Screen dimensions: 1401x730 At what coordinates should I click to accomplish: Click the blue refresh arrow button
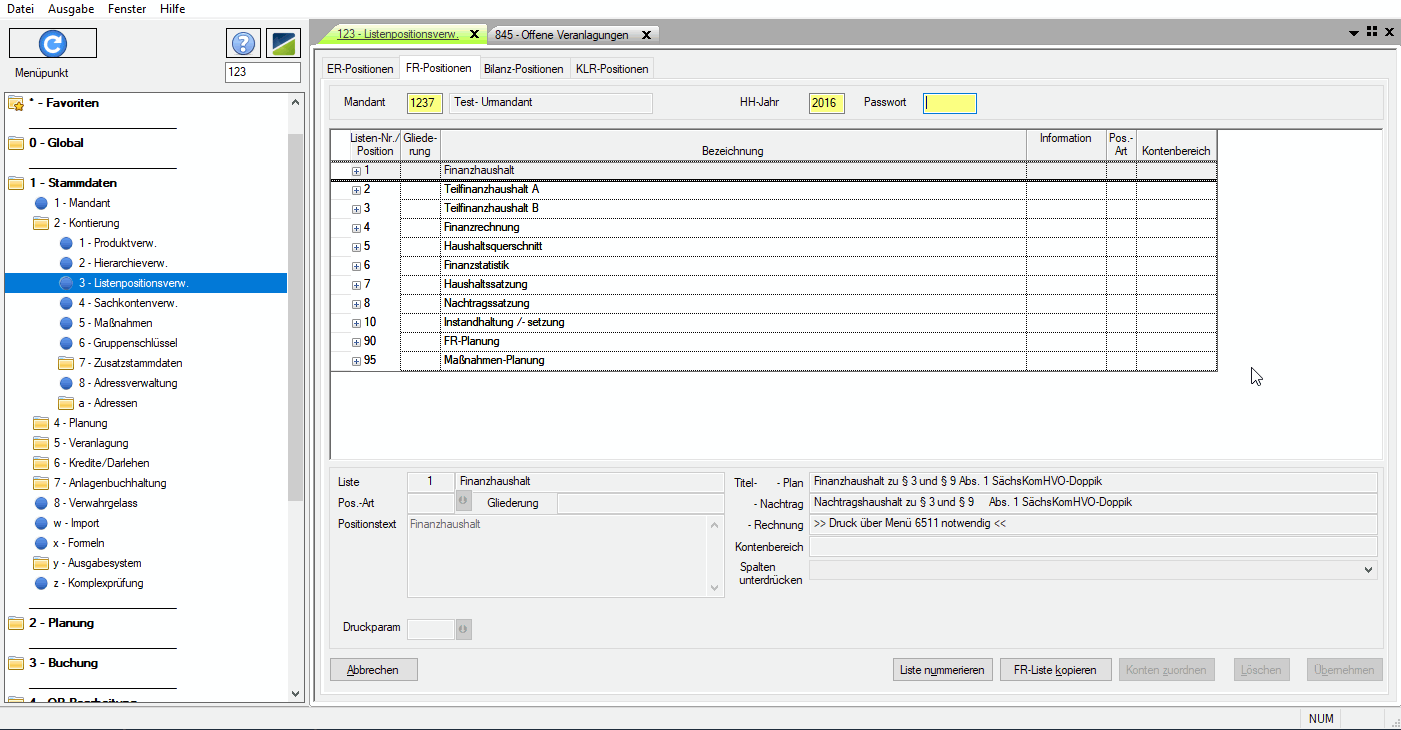(53, 43)
